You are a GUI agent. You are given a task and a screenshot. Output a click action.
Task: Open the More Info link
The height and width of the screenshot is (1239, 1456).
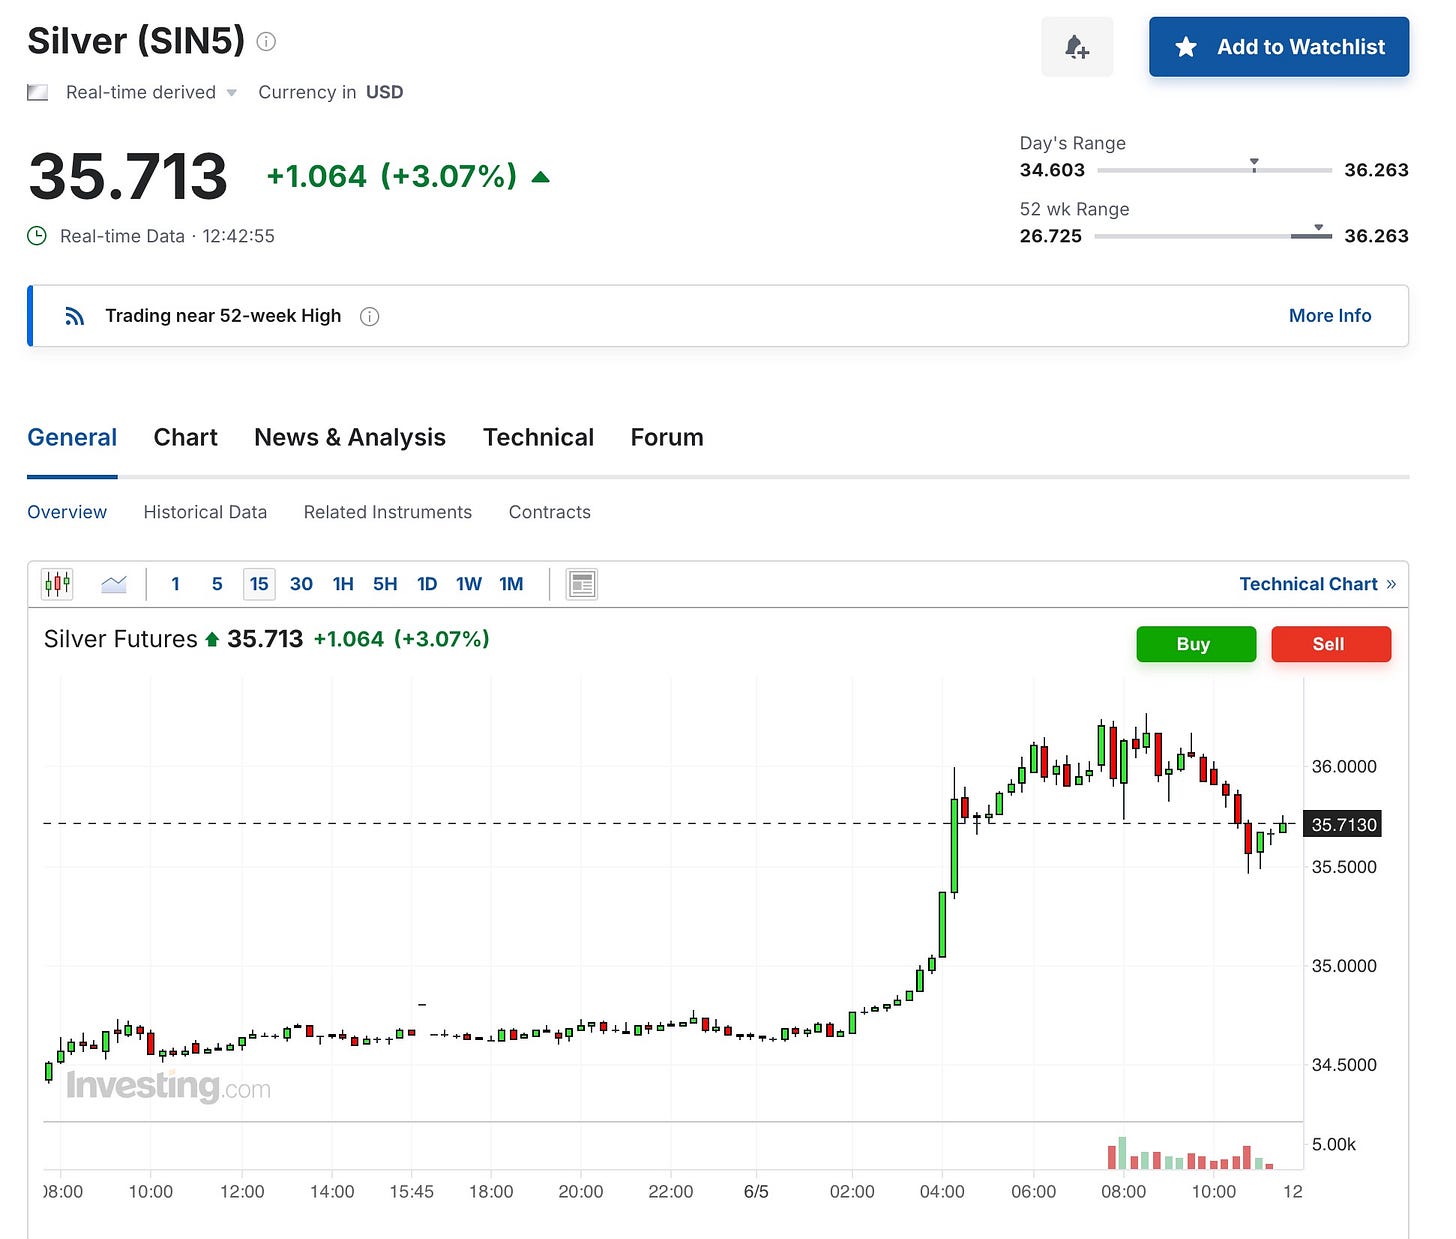[x=1330, y=315]
